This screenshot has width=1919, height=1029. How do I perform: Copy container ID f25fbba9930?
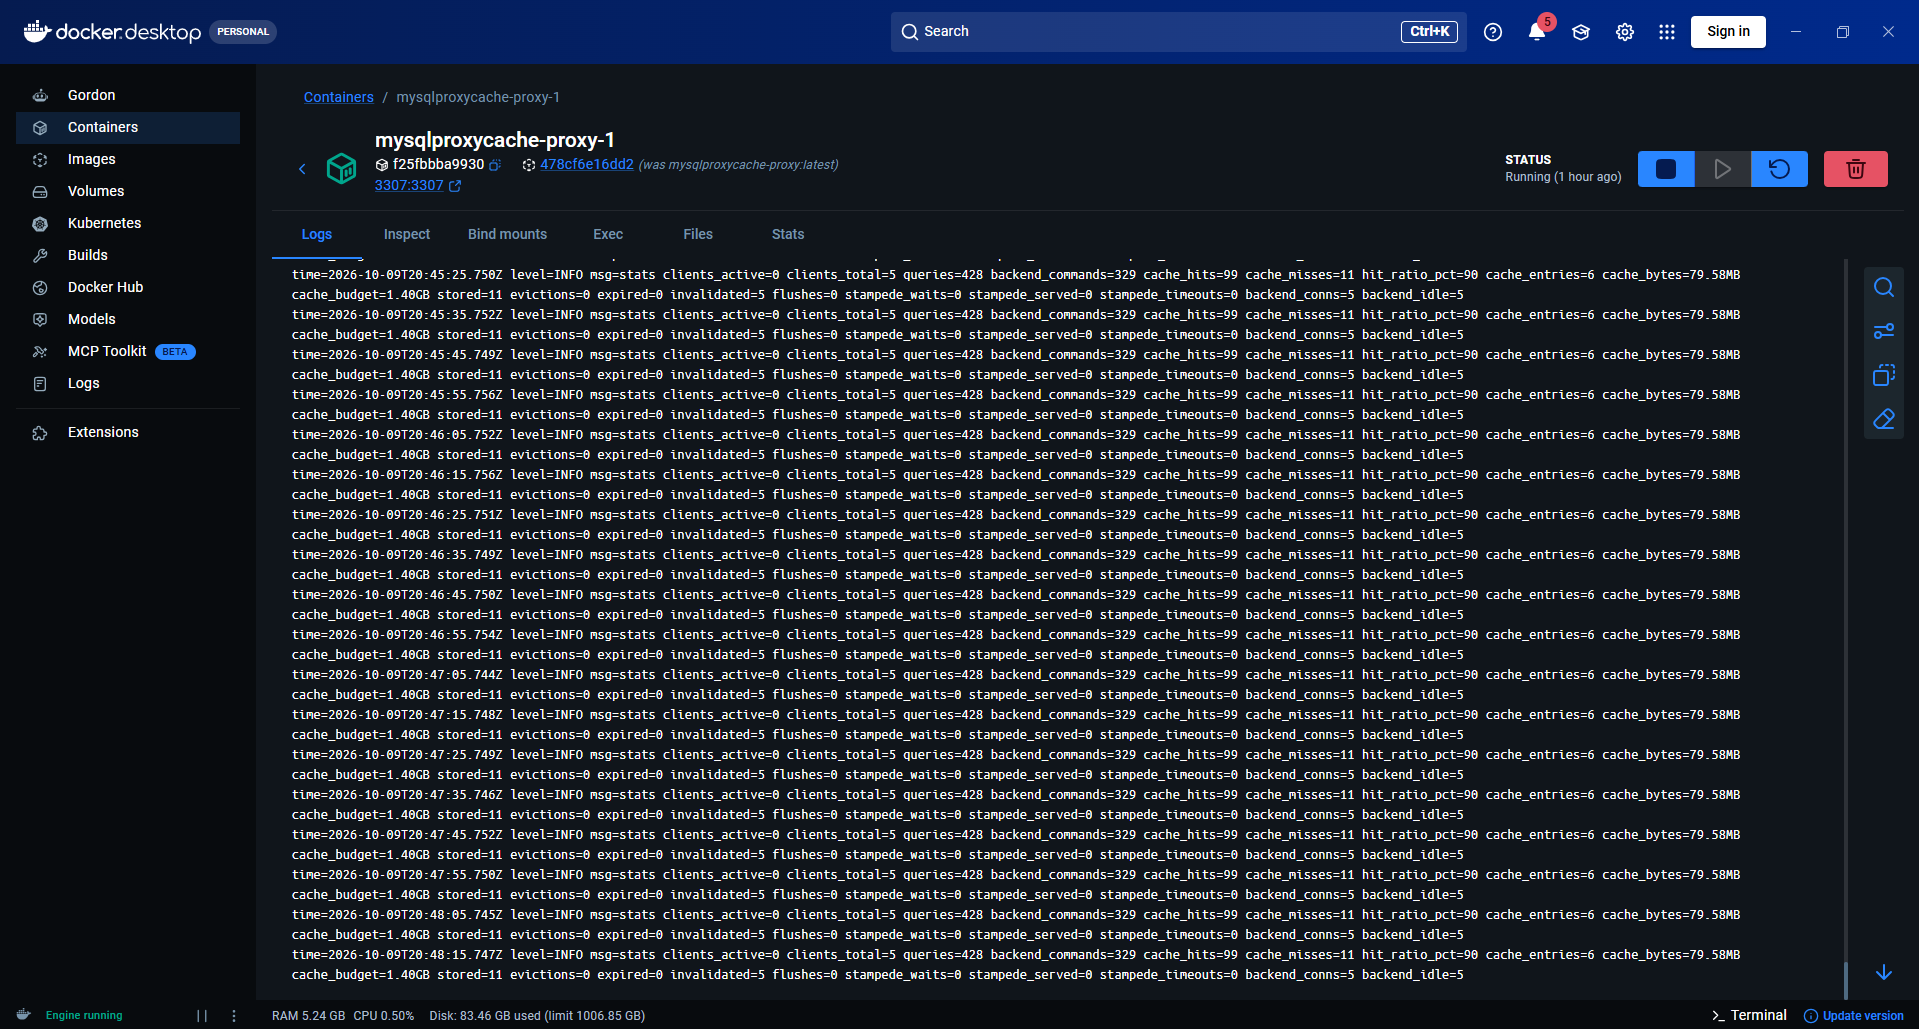pos(495,165)
